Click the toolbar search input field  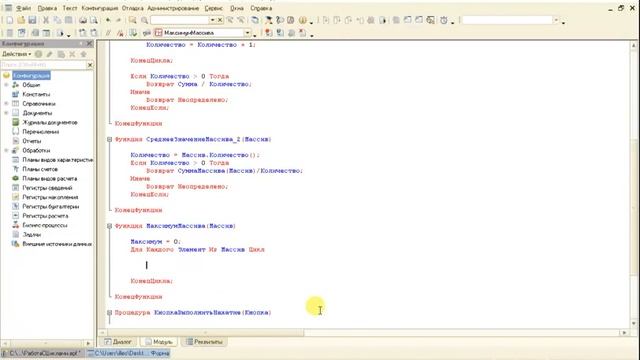pyautogui.click(x=180, y=20)
